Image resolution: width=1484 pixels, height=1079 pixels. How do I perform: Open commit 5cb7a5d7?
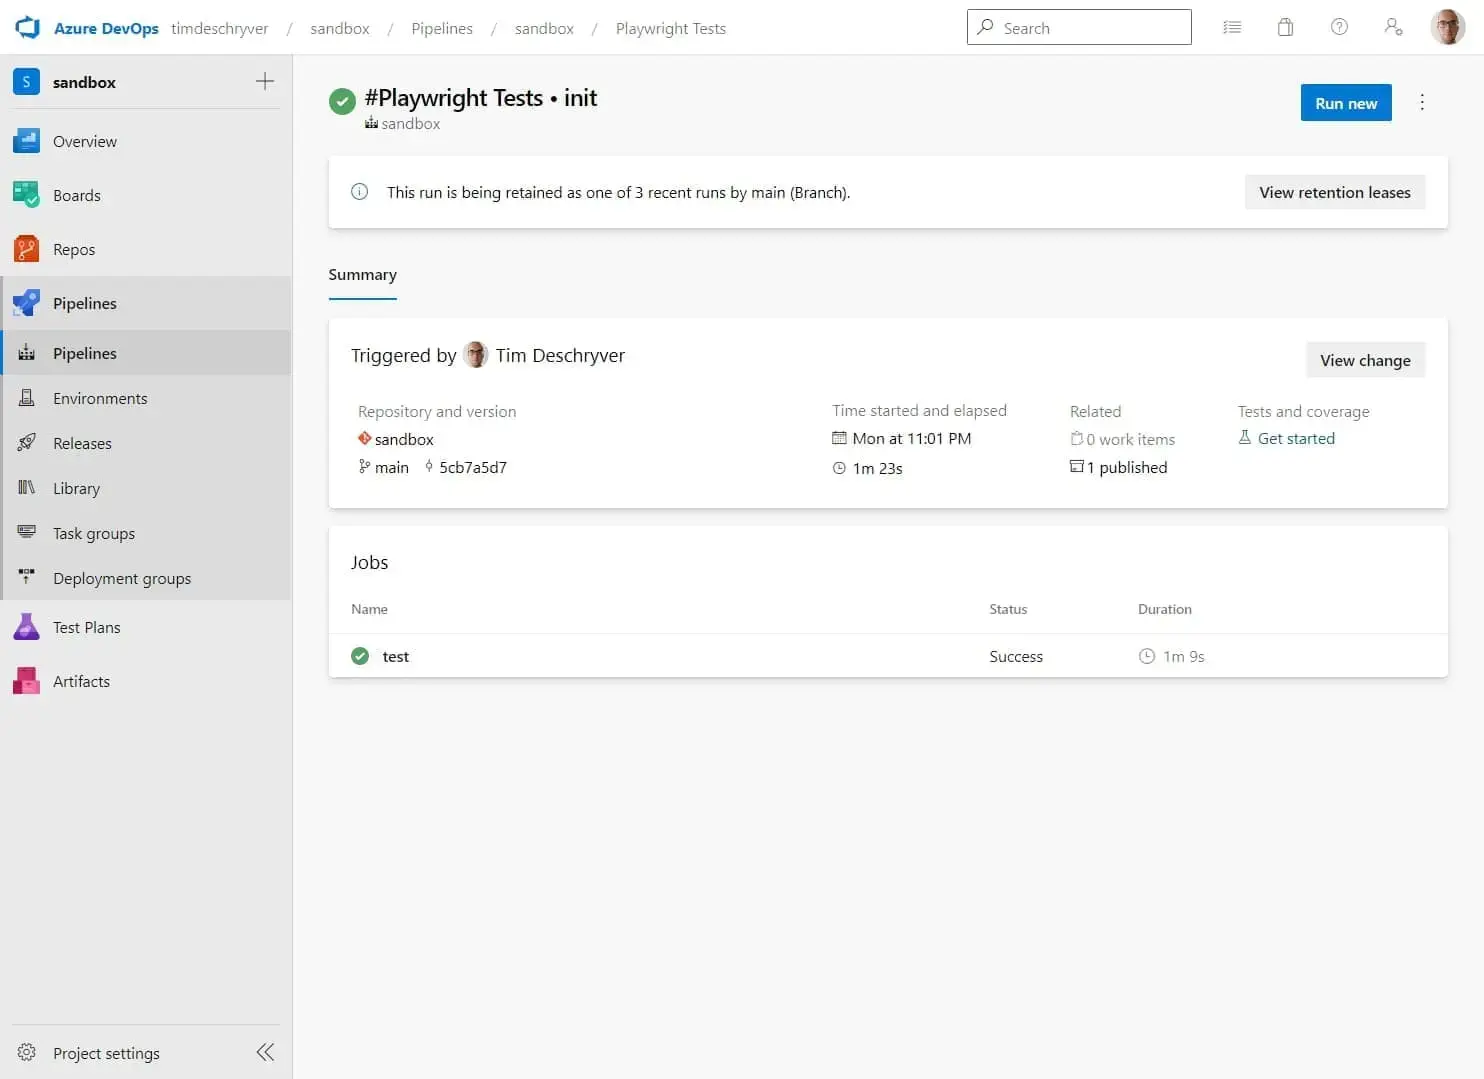[x=473, y=467]
